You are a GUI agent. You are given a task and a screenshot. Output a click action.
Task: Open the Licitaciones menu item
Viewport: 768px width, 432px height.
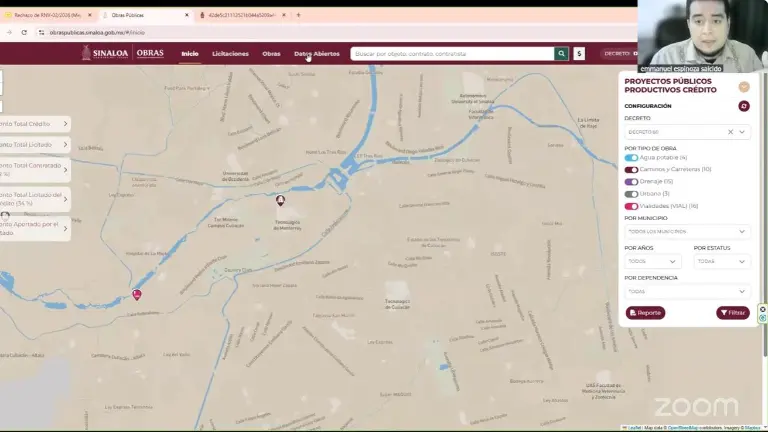pyautogui.click(x=230, y=54)
